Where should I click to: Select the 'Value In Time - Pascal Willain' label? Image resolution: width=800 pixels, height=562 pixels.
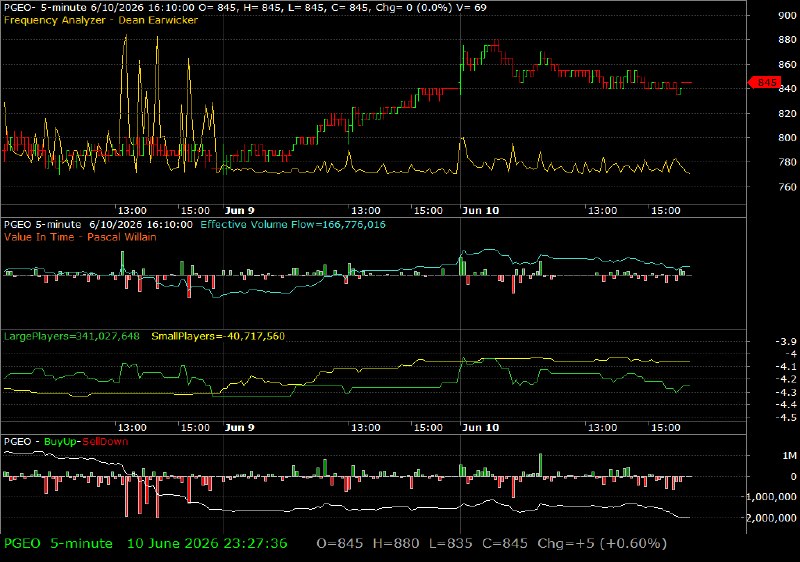click(x=80, y=237)
